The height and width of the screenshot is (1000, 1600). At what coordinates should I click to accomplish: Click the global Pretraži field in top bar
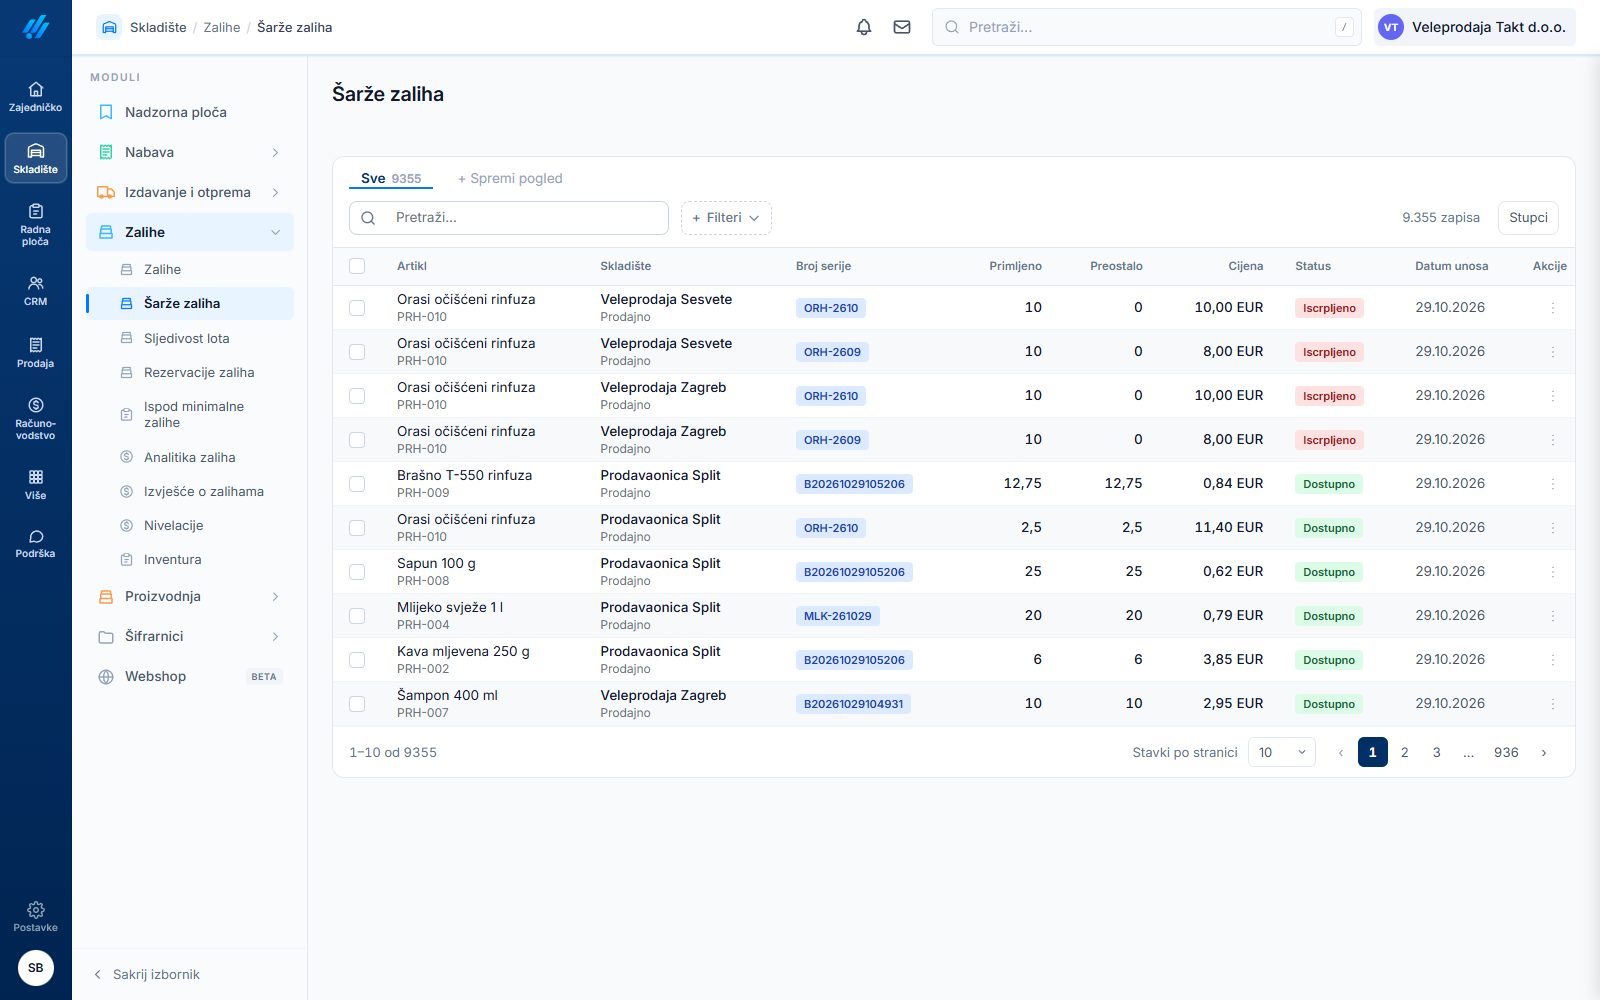point(1147,27)
